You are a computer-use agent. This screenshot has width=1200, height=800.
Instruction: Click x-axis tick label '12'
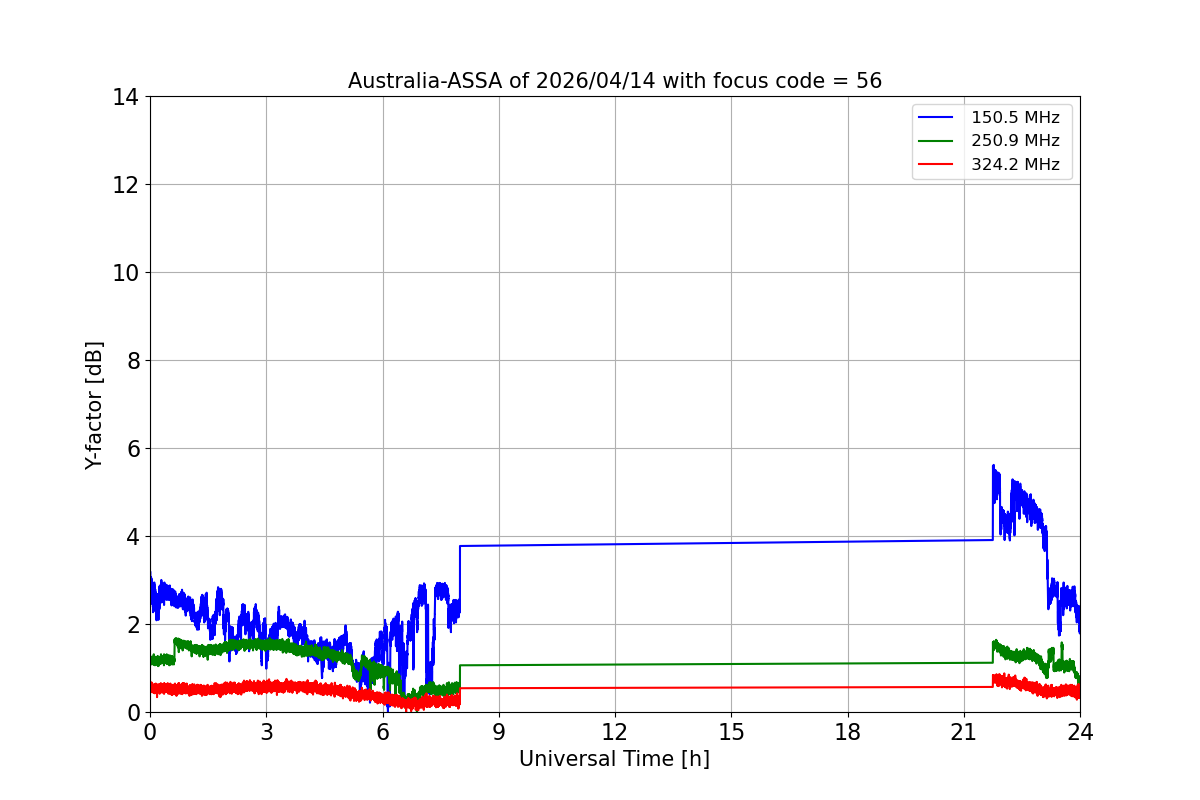615,731
